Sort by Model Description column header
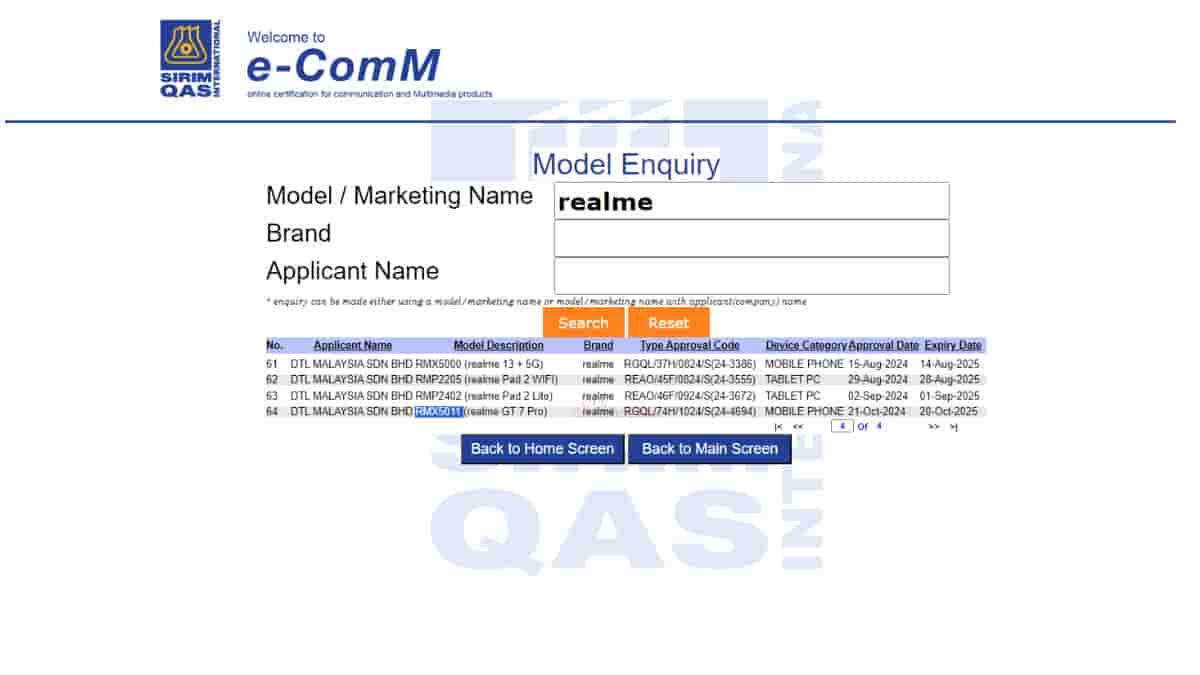This screenshot has height=675, width=1200. pyautogui.click(x=498, y=346)
